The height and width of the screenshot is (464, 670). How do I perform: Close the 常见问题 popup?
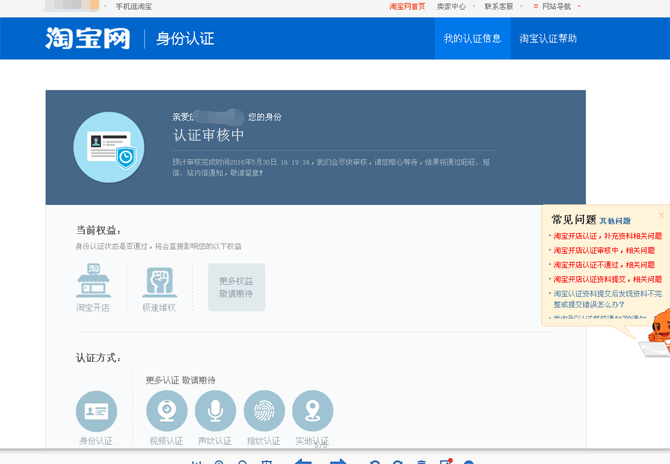click(x=661, y=215)
